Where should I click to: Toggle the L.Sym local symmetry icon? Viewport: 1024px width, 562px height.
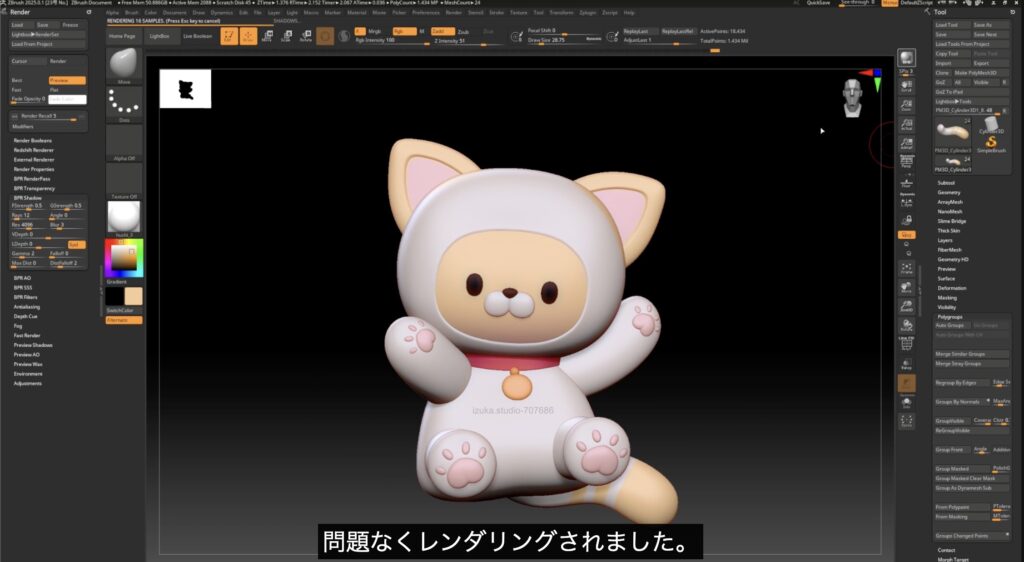pyautogui.click(x=906, y=202)
